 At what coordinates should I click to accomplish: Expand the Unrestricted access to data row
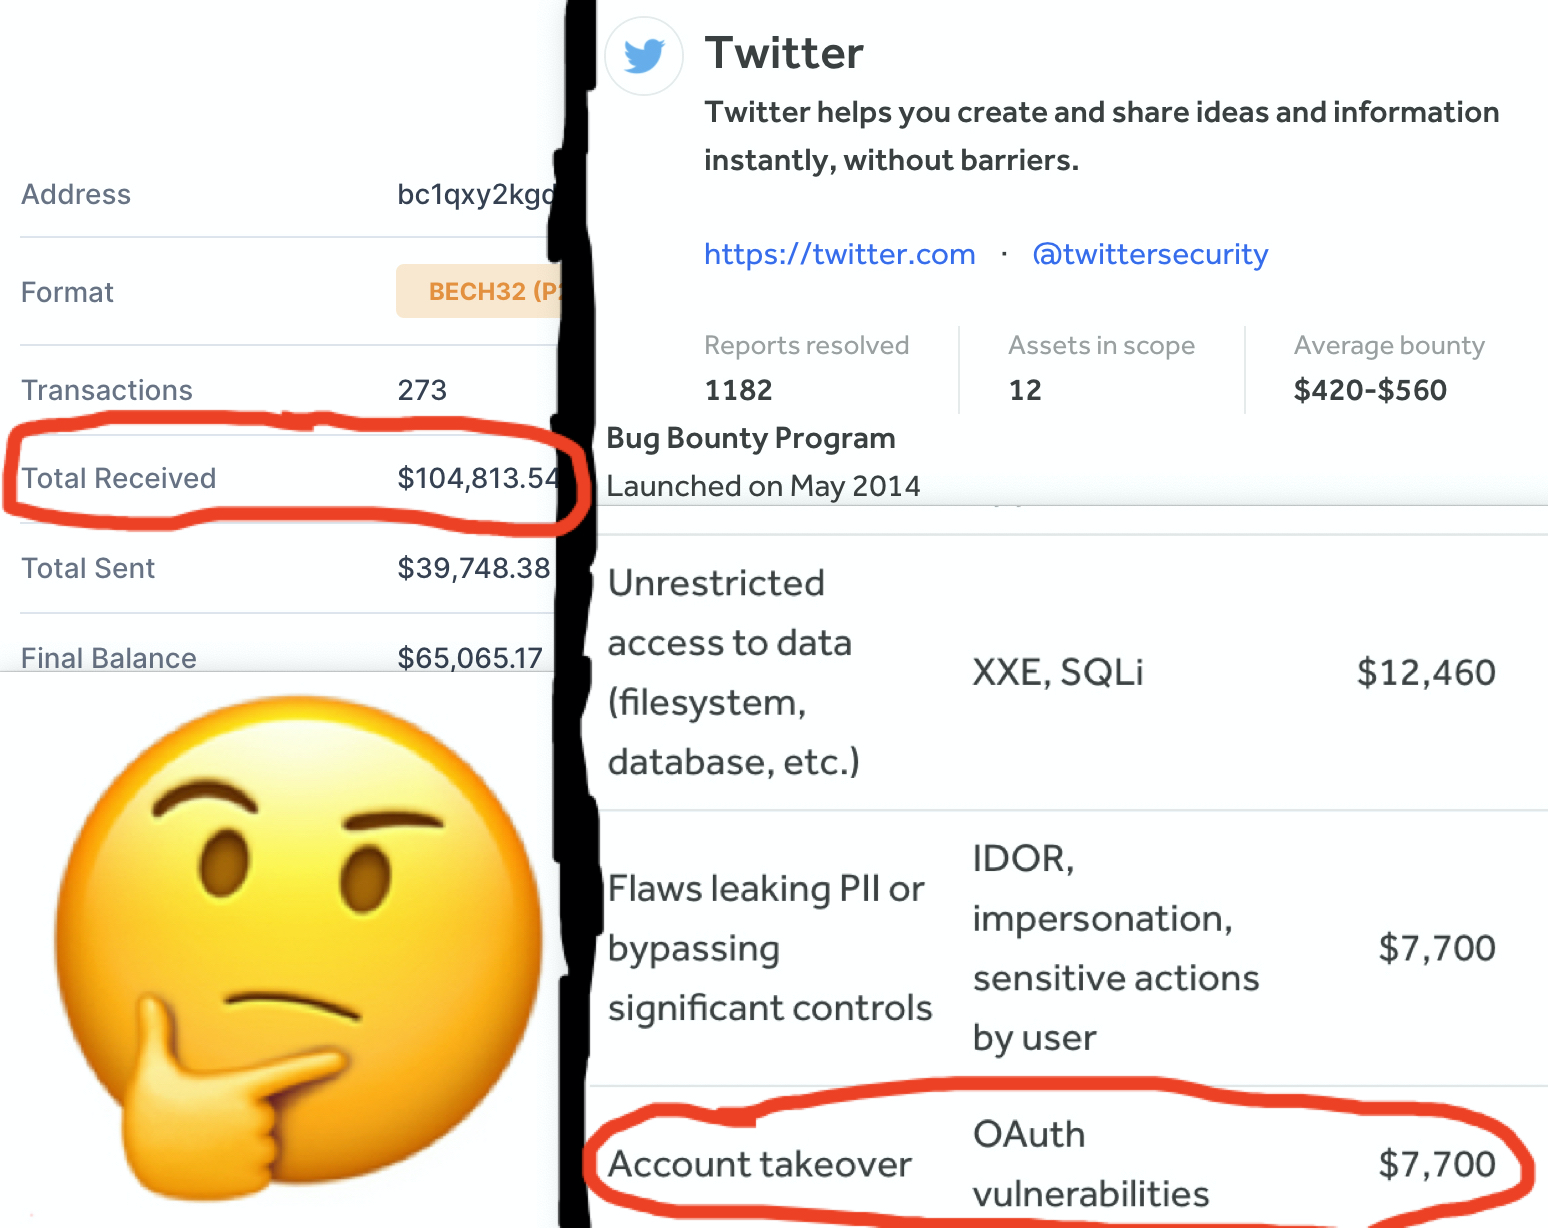tap(729, 671)
